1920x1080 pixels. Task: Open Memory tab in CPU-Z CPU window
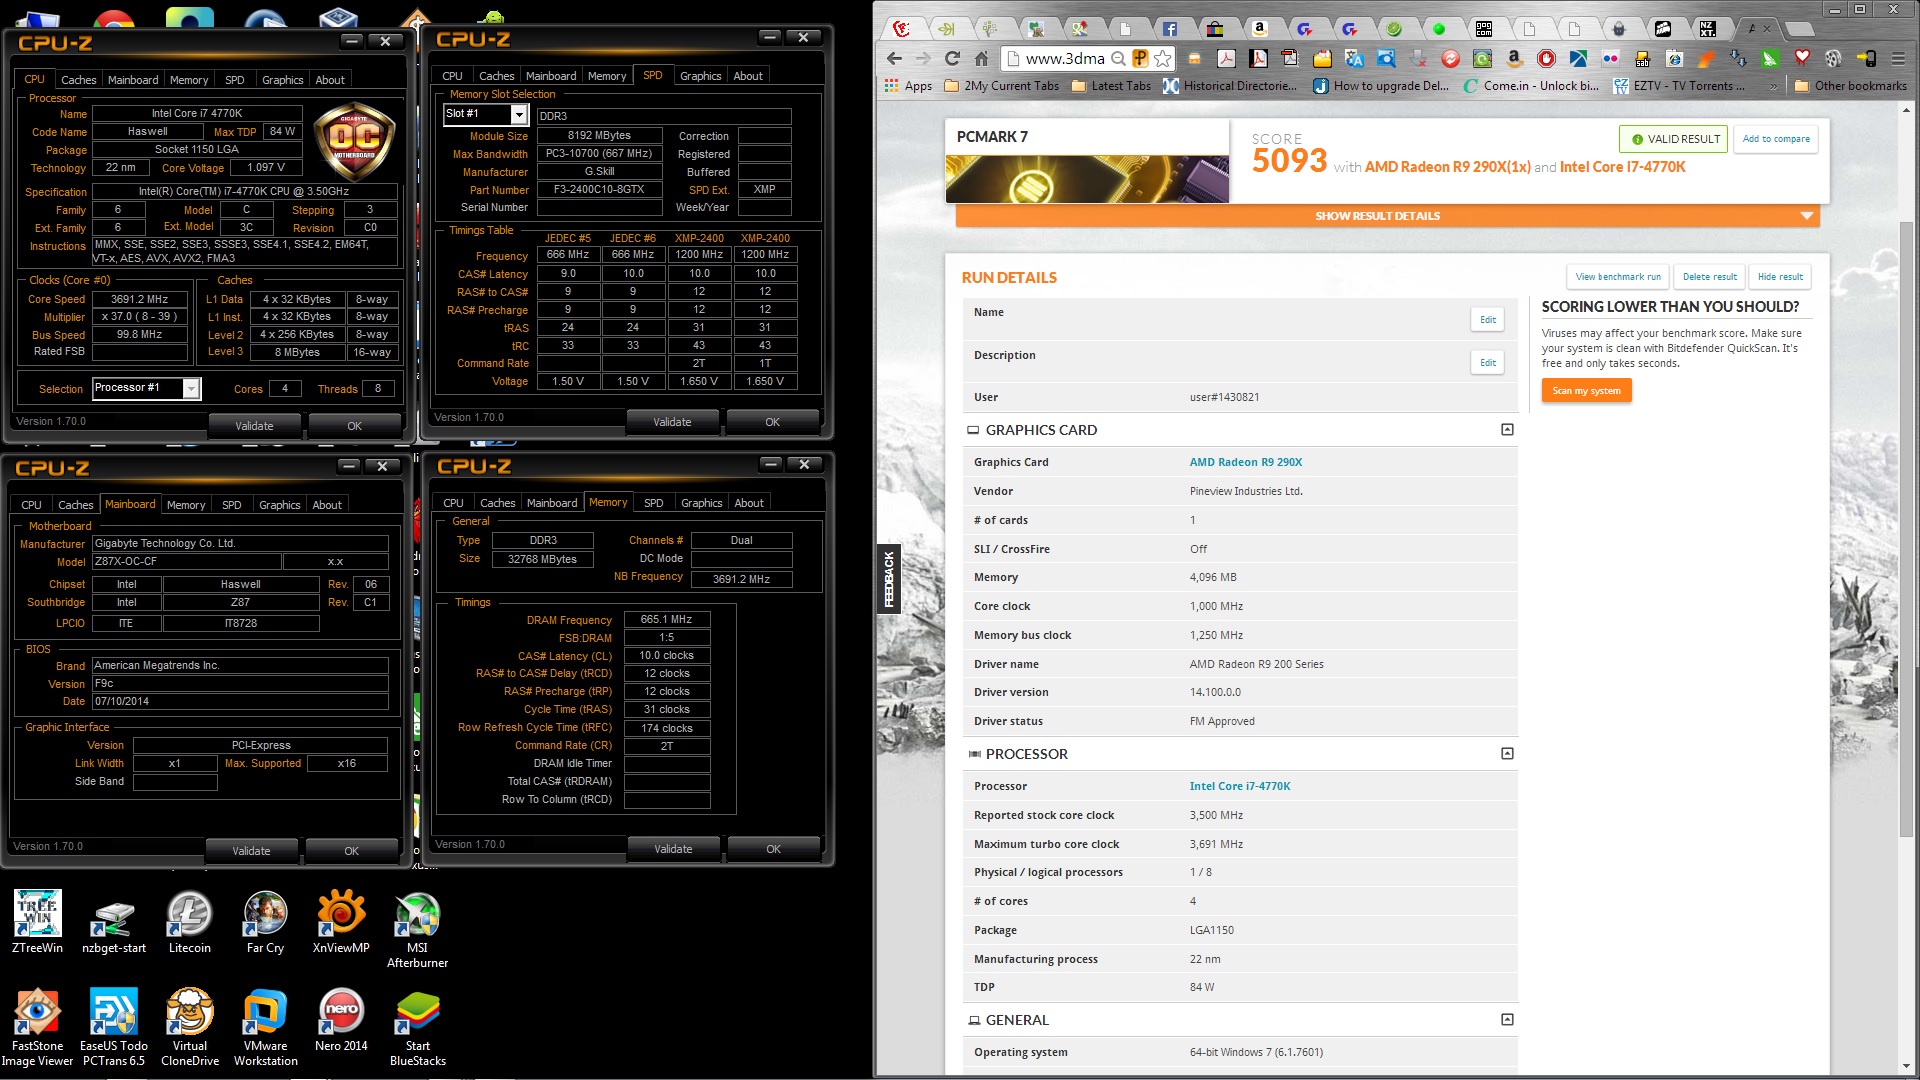[x=189, y=80]
